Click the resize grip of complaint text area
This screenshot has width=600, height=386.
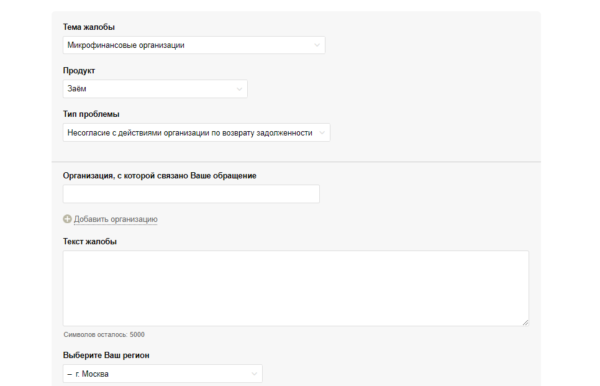525,322
